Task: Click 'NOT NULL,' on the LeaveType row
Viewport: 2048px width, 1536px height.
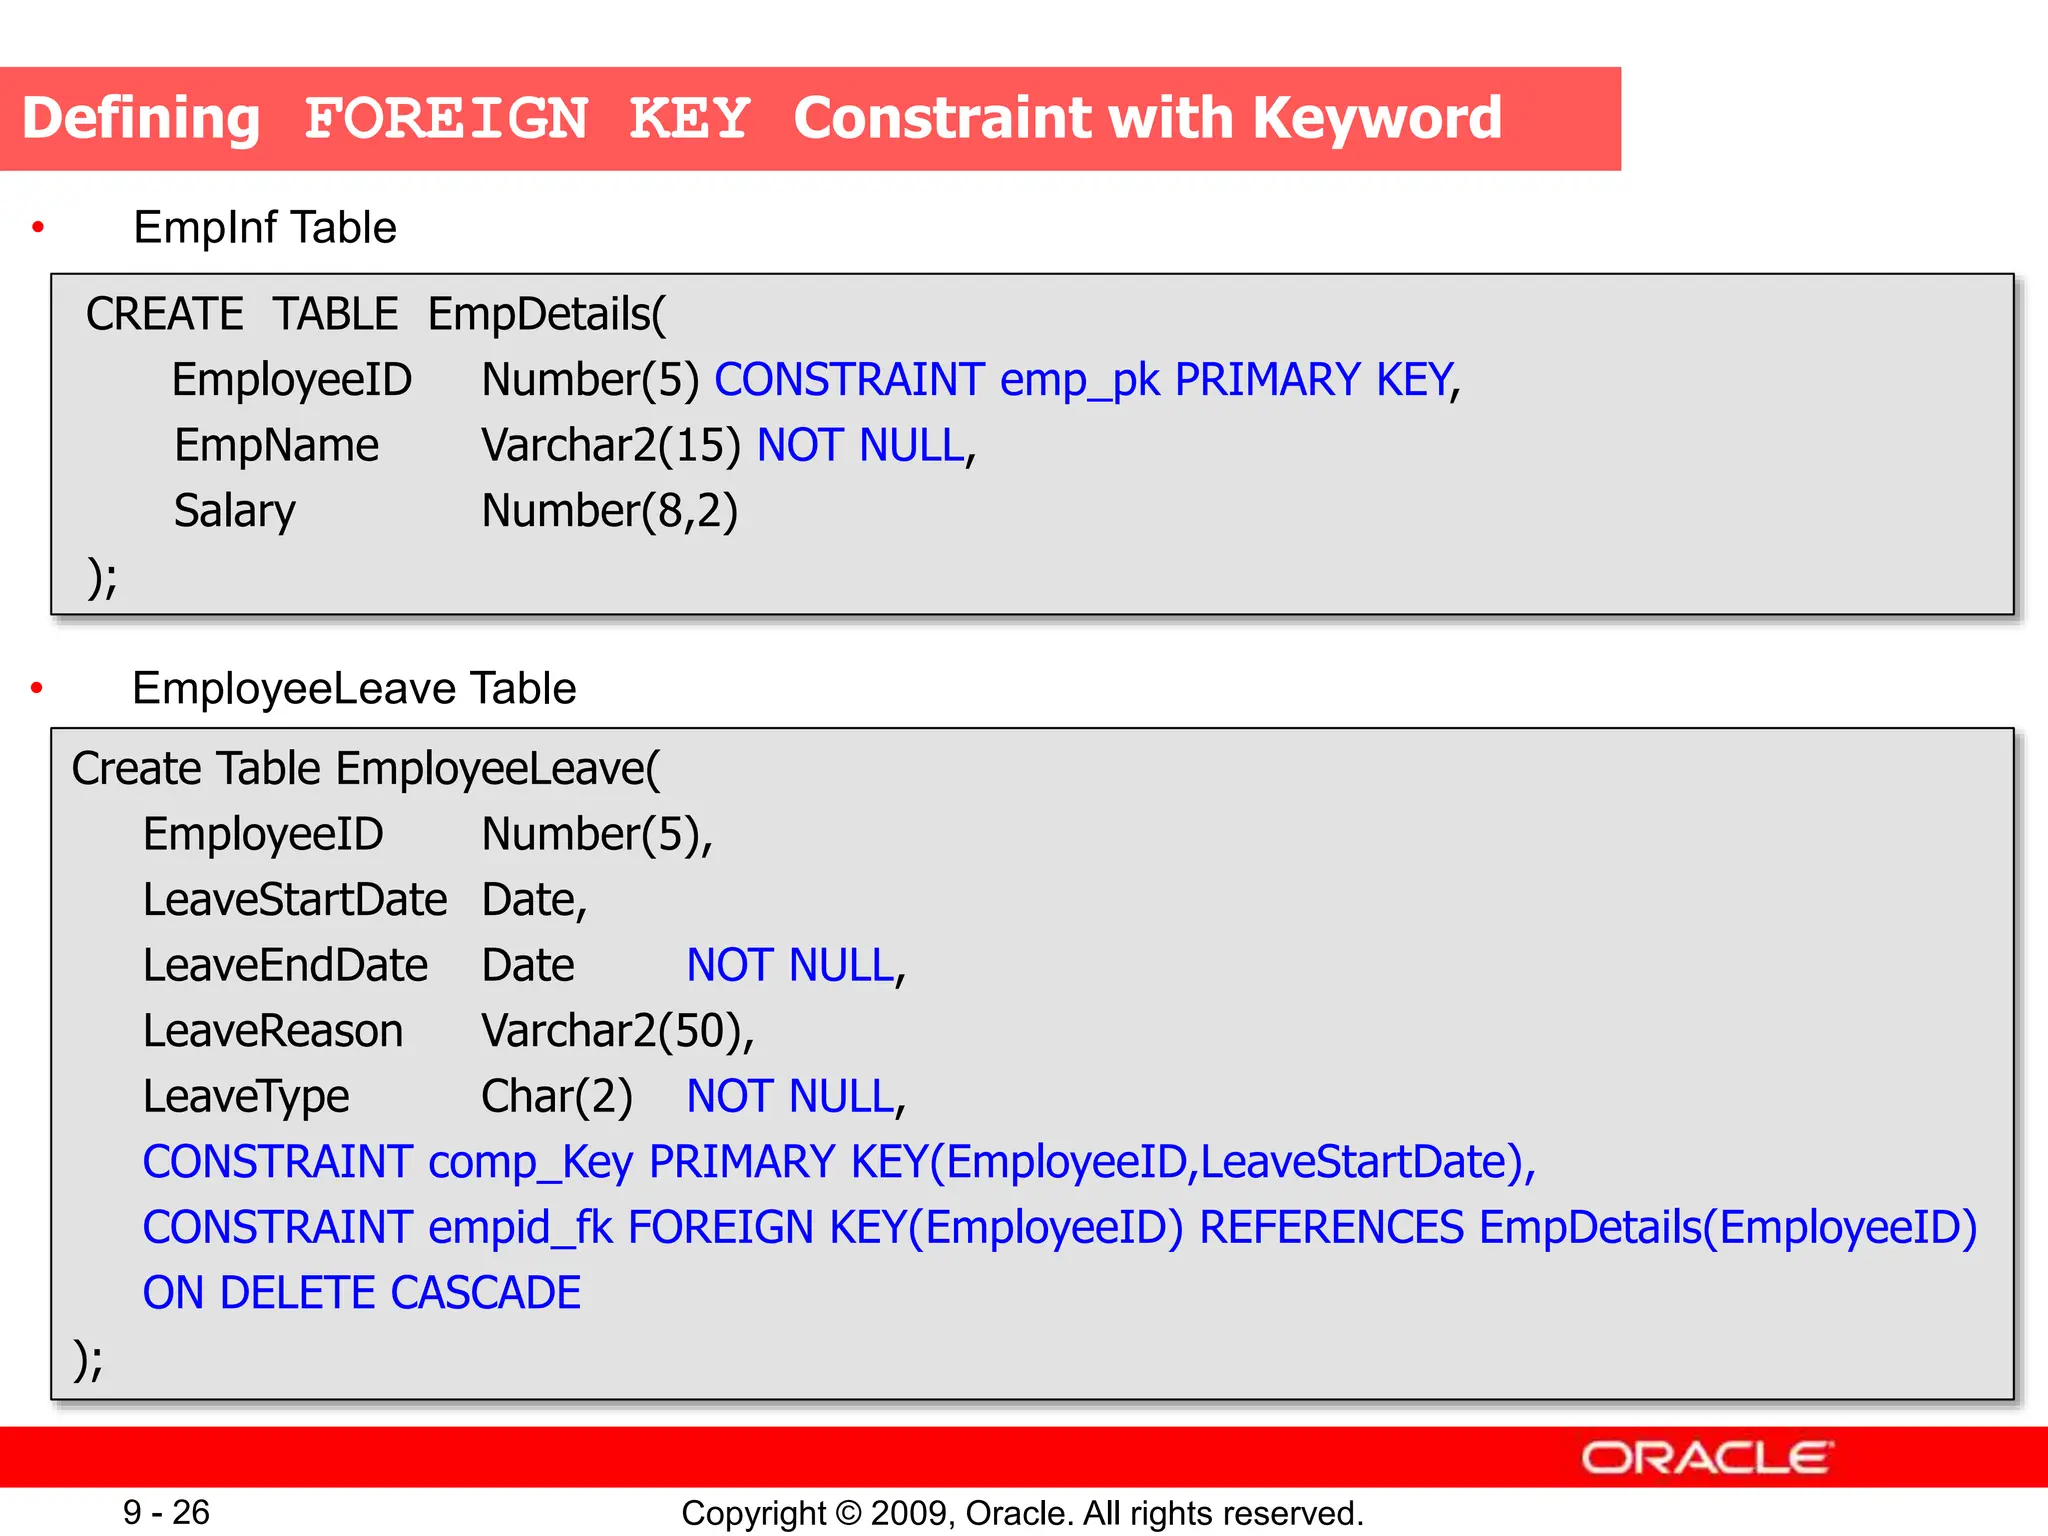Action: 796,1097
